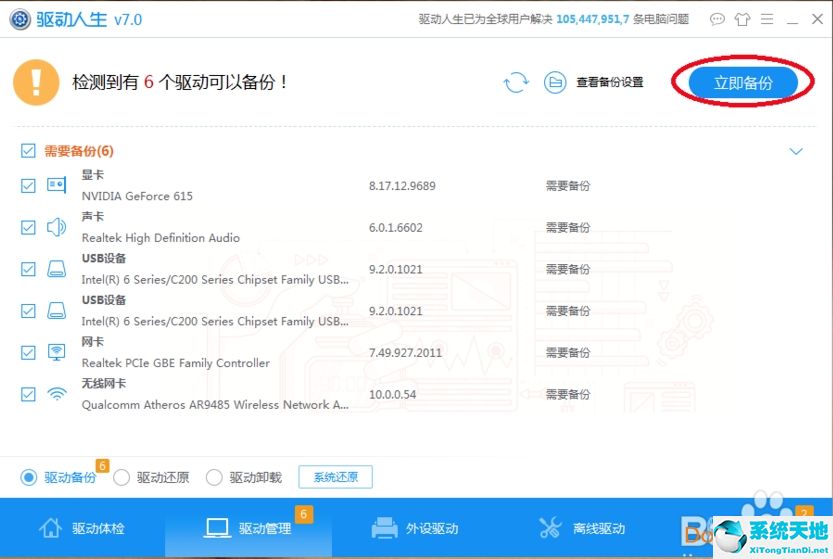Collapse the 需要备份 list with the chevron
The width and height of the screenshot is (833, 559).
coord(796,151)
